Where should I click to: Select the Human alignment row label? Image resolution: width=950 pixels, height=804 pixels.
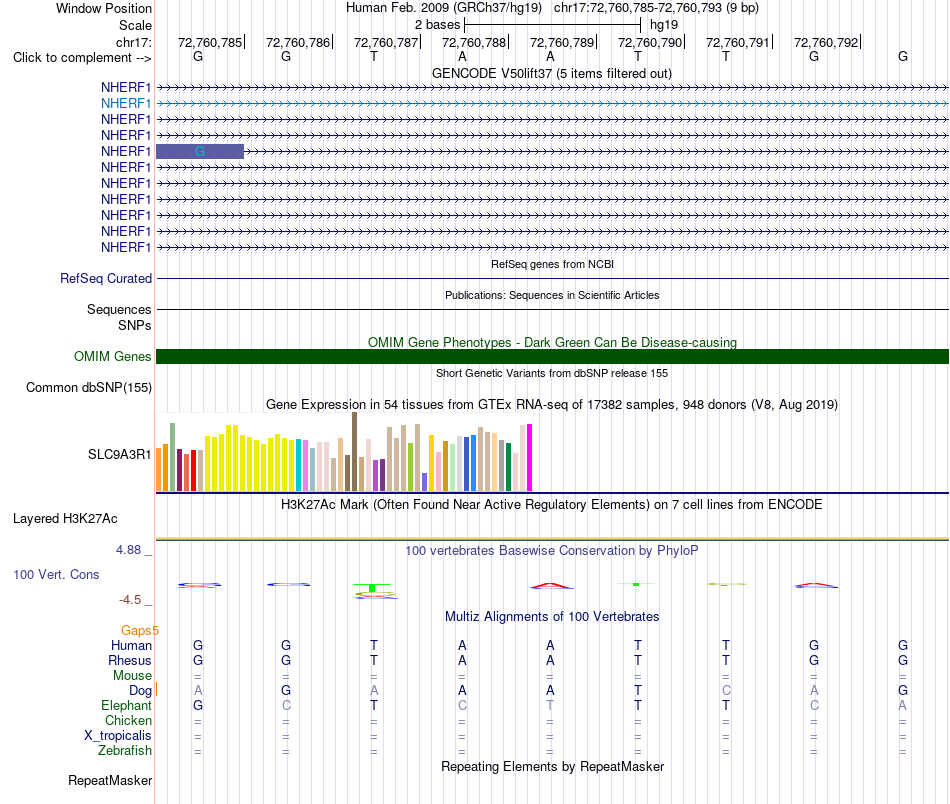131,645
